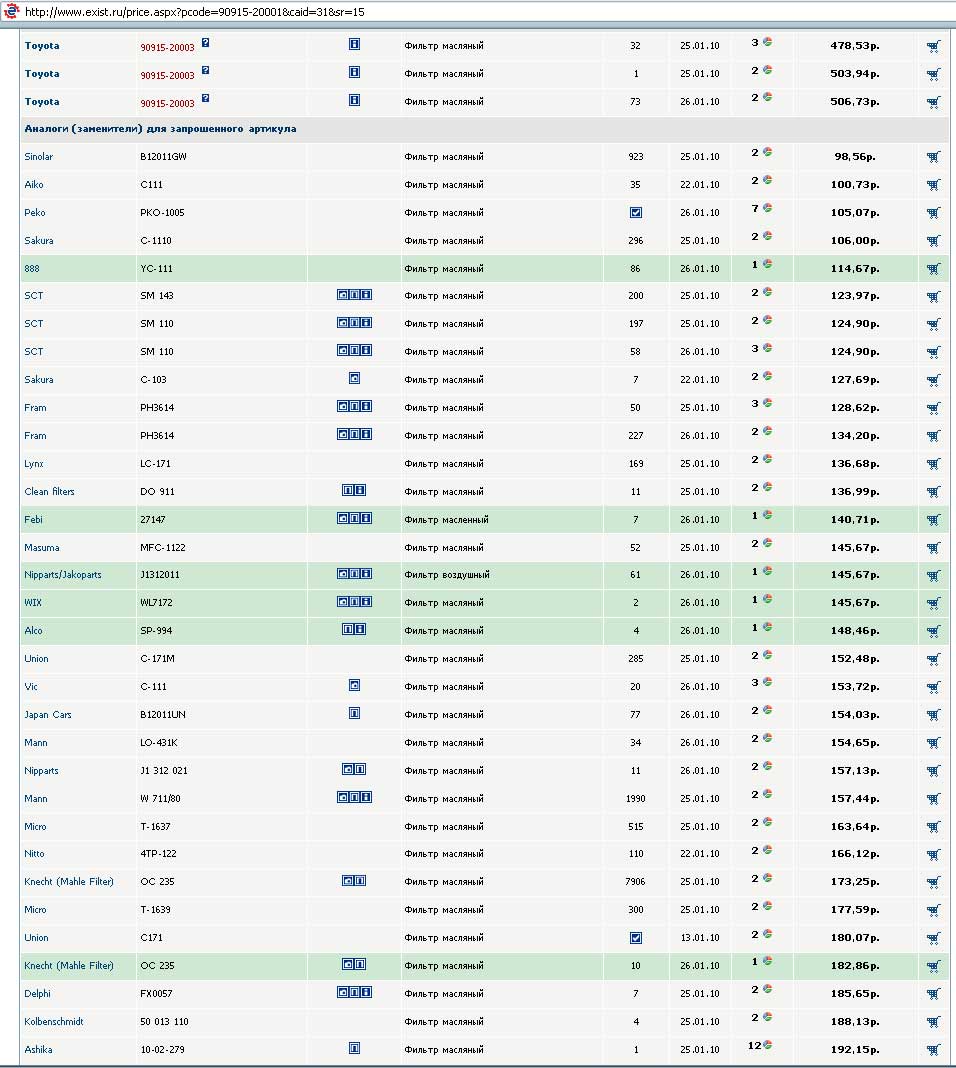Open first Toyota 90915-20003 article link
Screen dimensions: 956x1068
click(167, 47)
